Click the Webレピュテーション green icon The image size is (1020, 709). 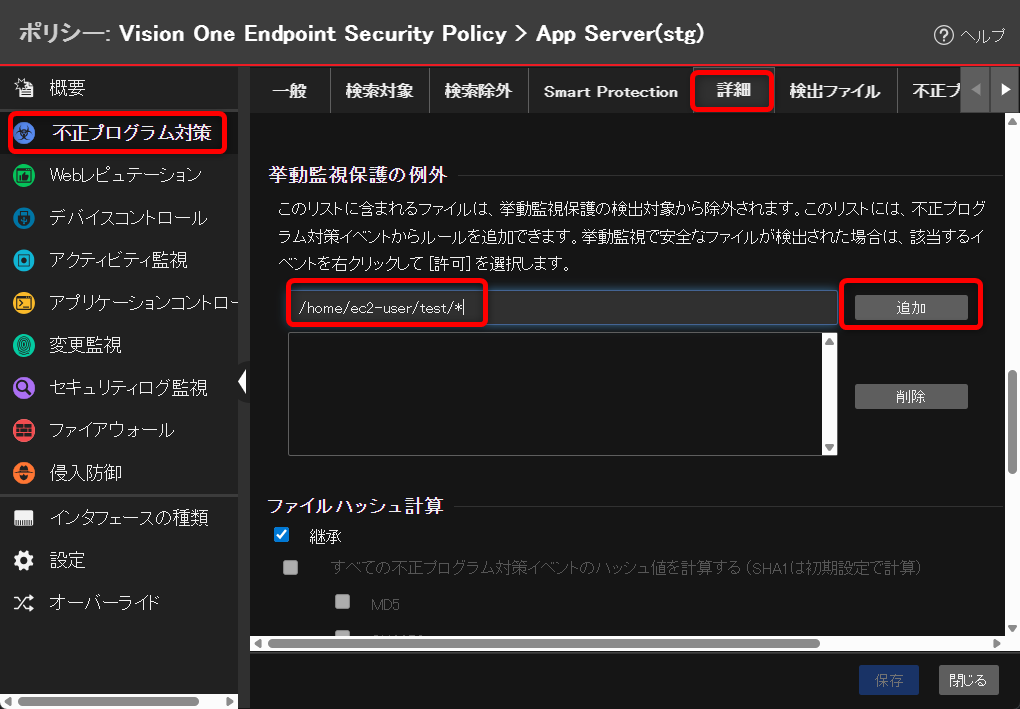24,175
